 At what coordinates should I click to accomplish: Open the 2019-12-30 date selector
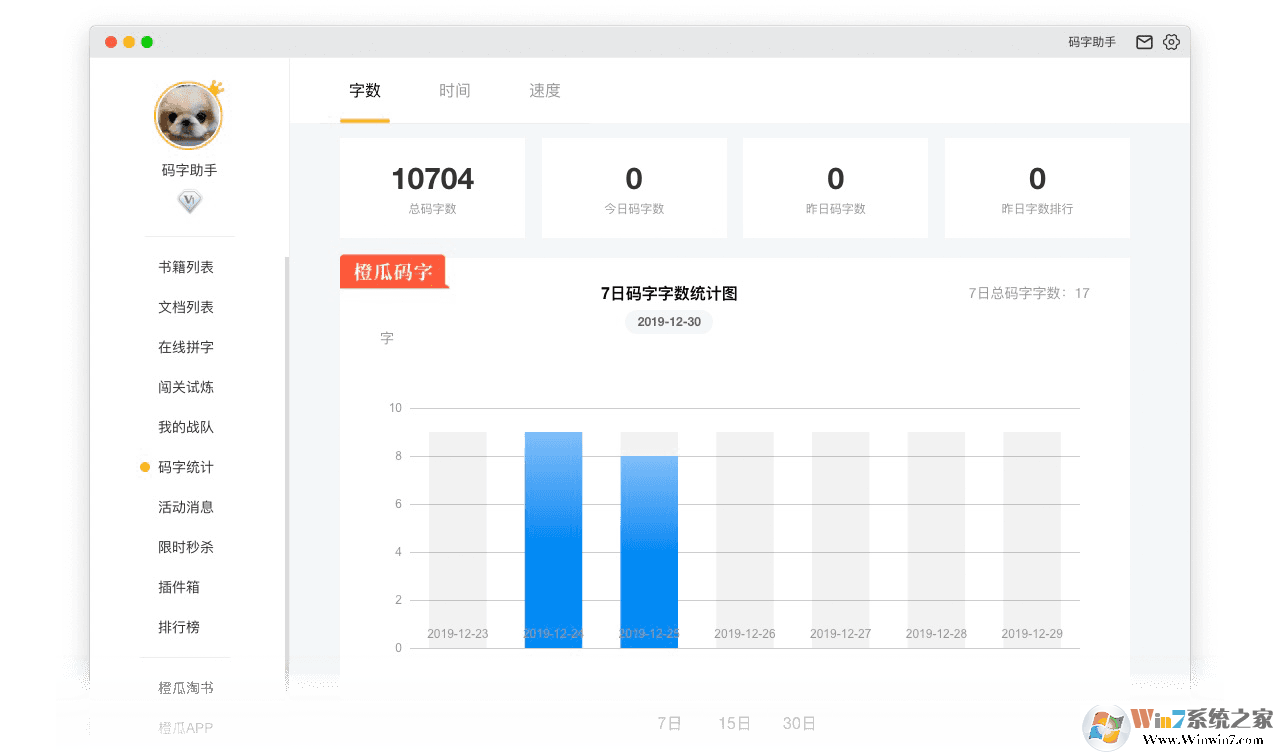[668, 322]
